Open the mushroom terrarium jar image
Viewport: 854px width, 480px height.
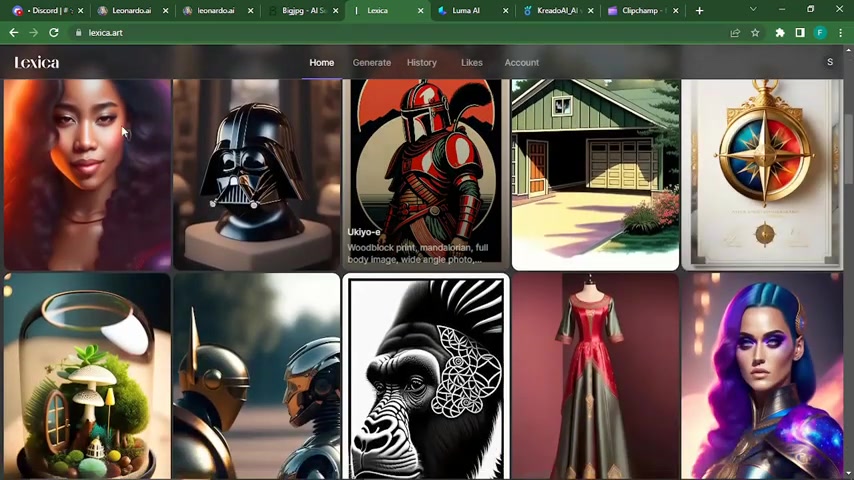coord(87,376)
